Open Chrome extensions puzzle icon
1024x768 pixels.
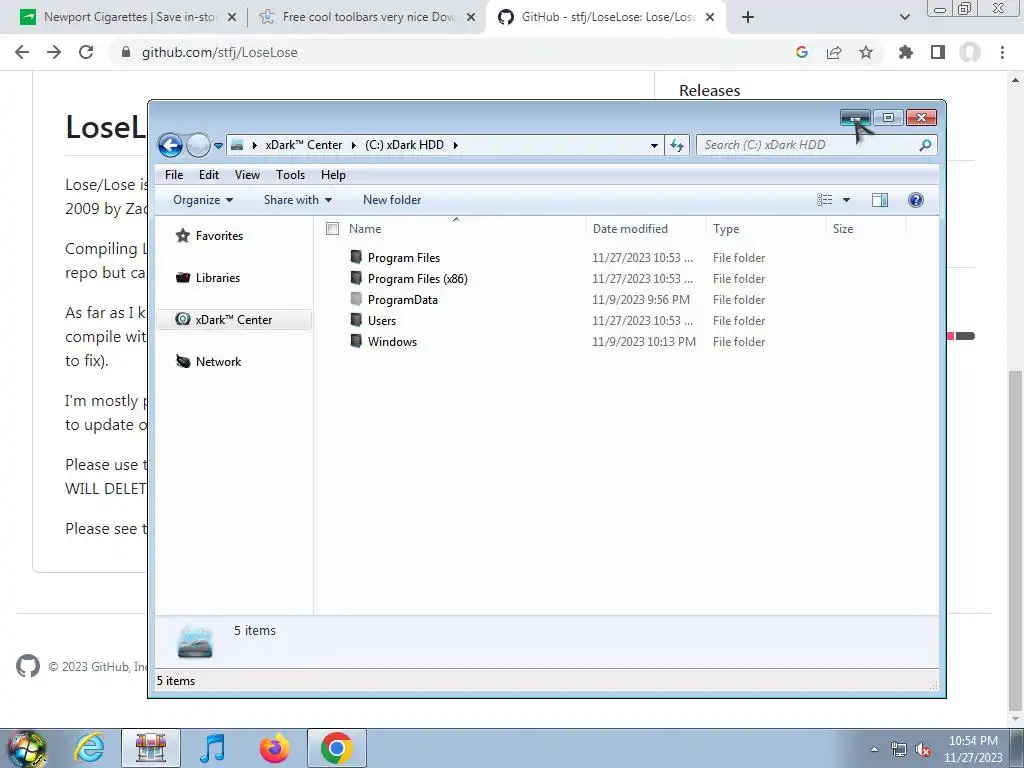[905, 52]
